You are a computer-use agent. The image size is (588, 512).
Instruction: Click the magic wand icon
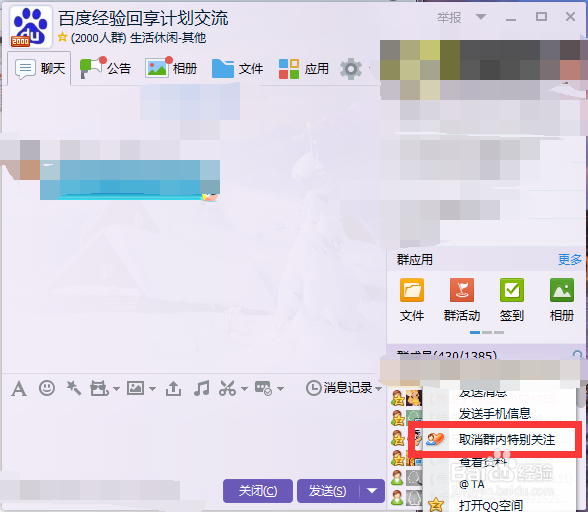click(x=74, y=388)
